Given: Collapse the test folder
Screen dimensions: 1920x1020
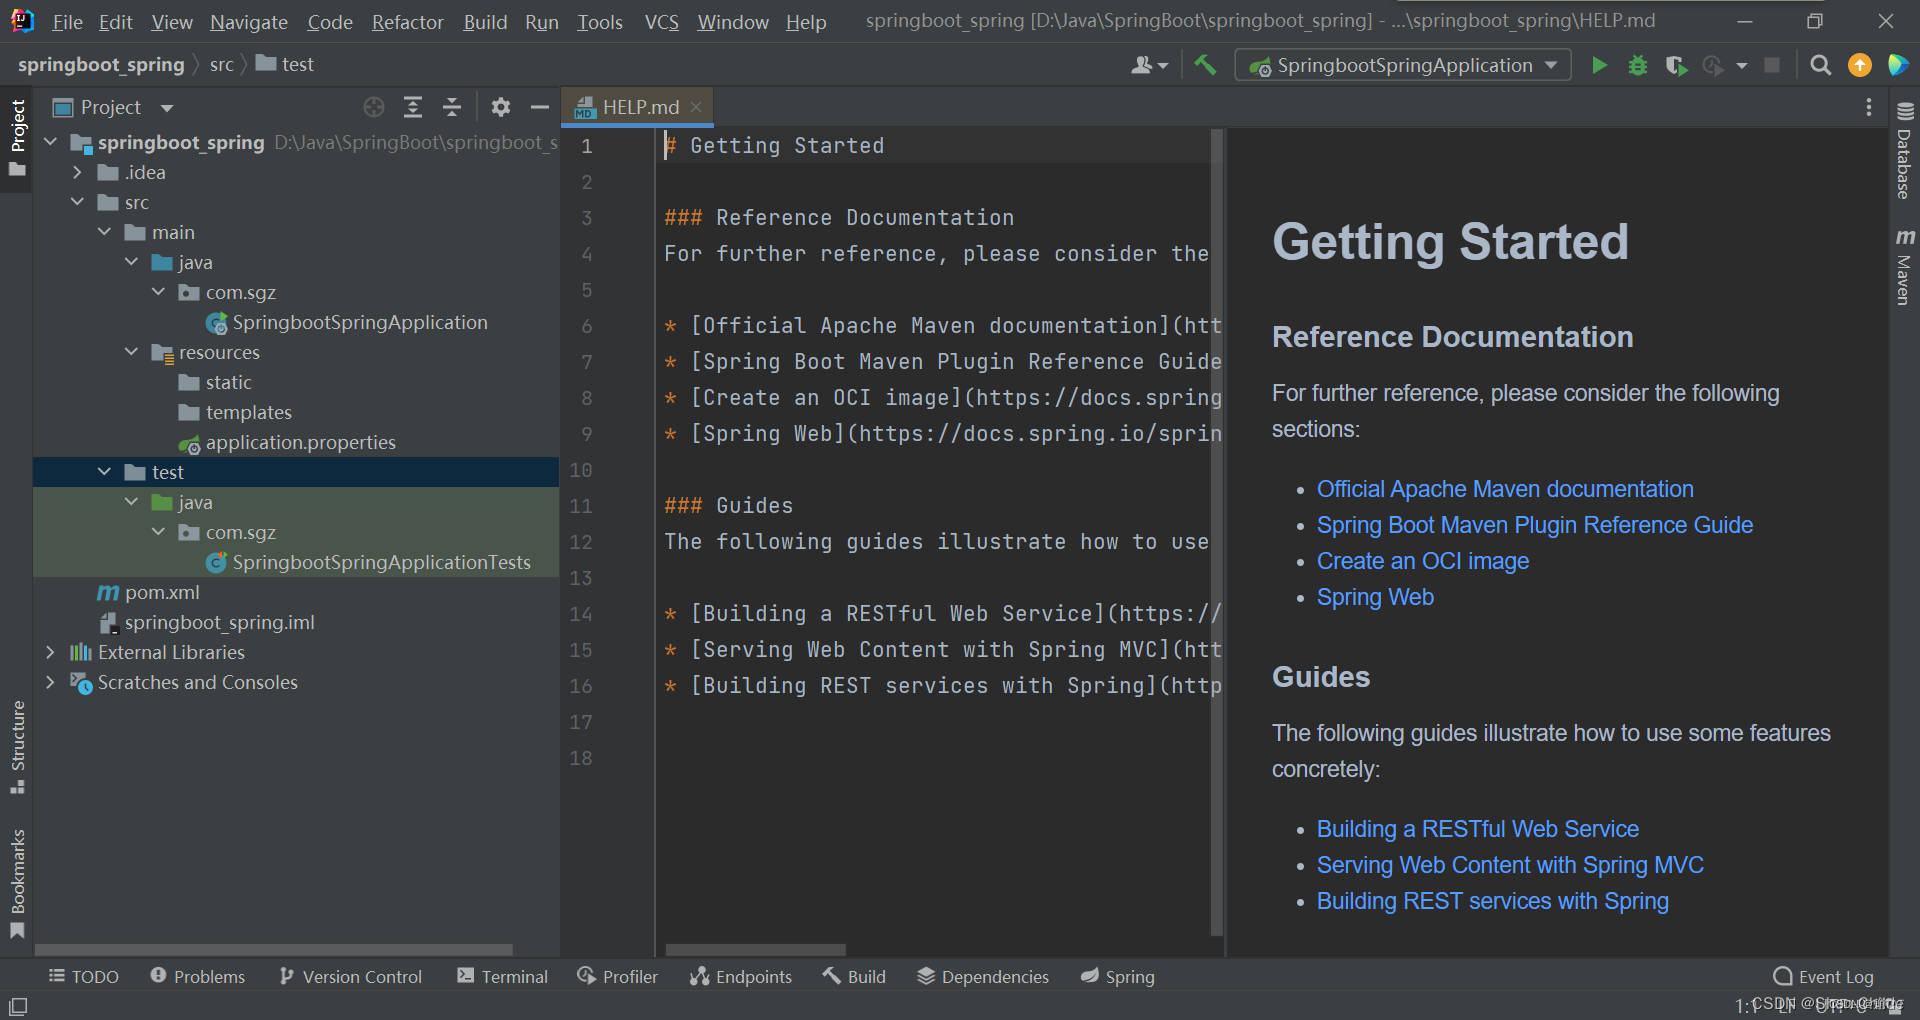Looking at the screenshot, I should point(105,472).
